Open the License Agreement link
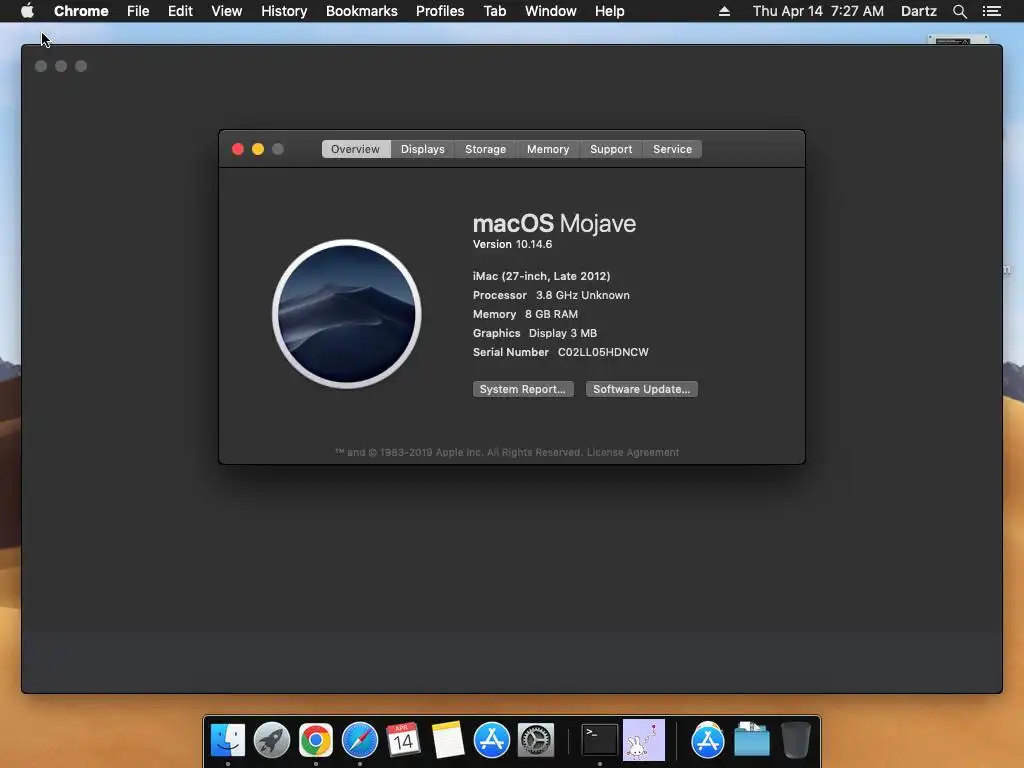The width and height of the screenshot is (1024, 768). 633,452
